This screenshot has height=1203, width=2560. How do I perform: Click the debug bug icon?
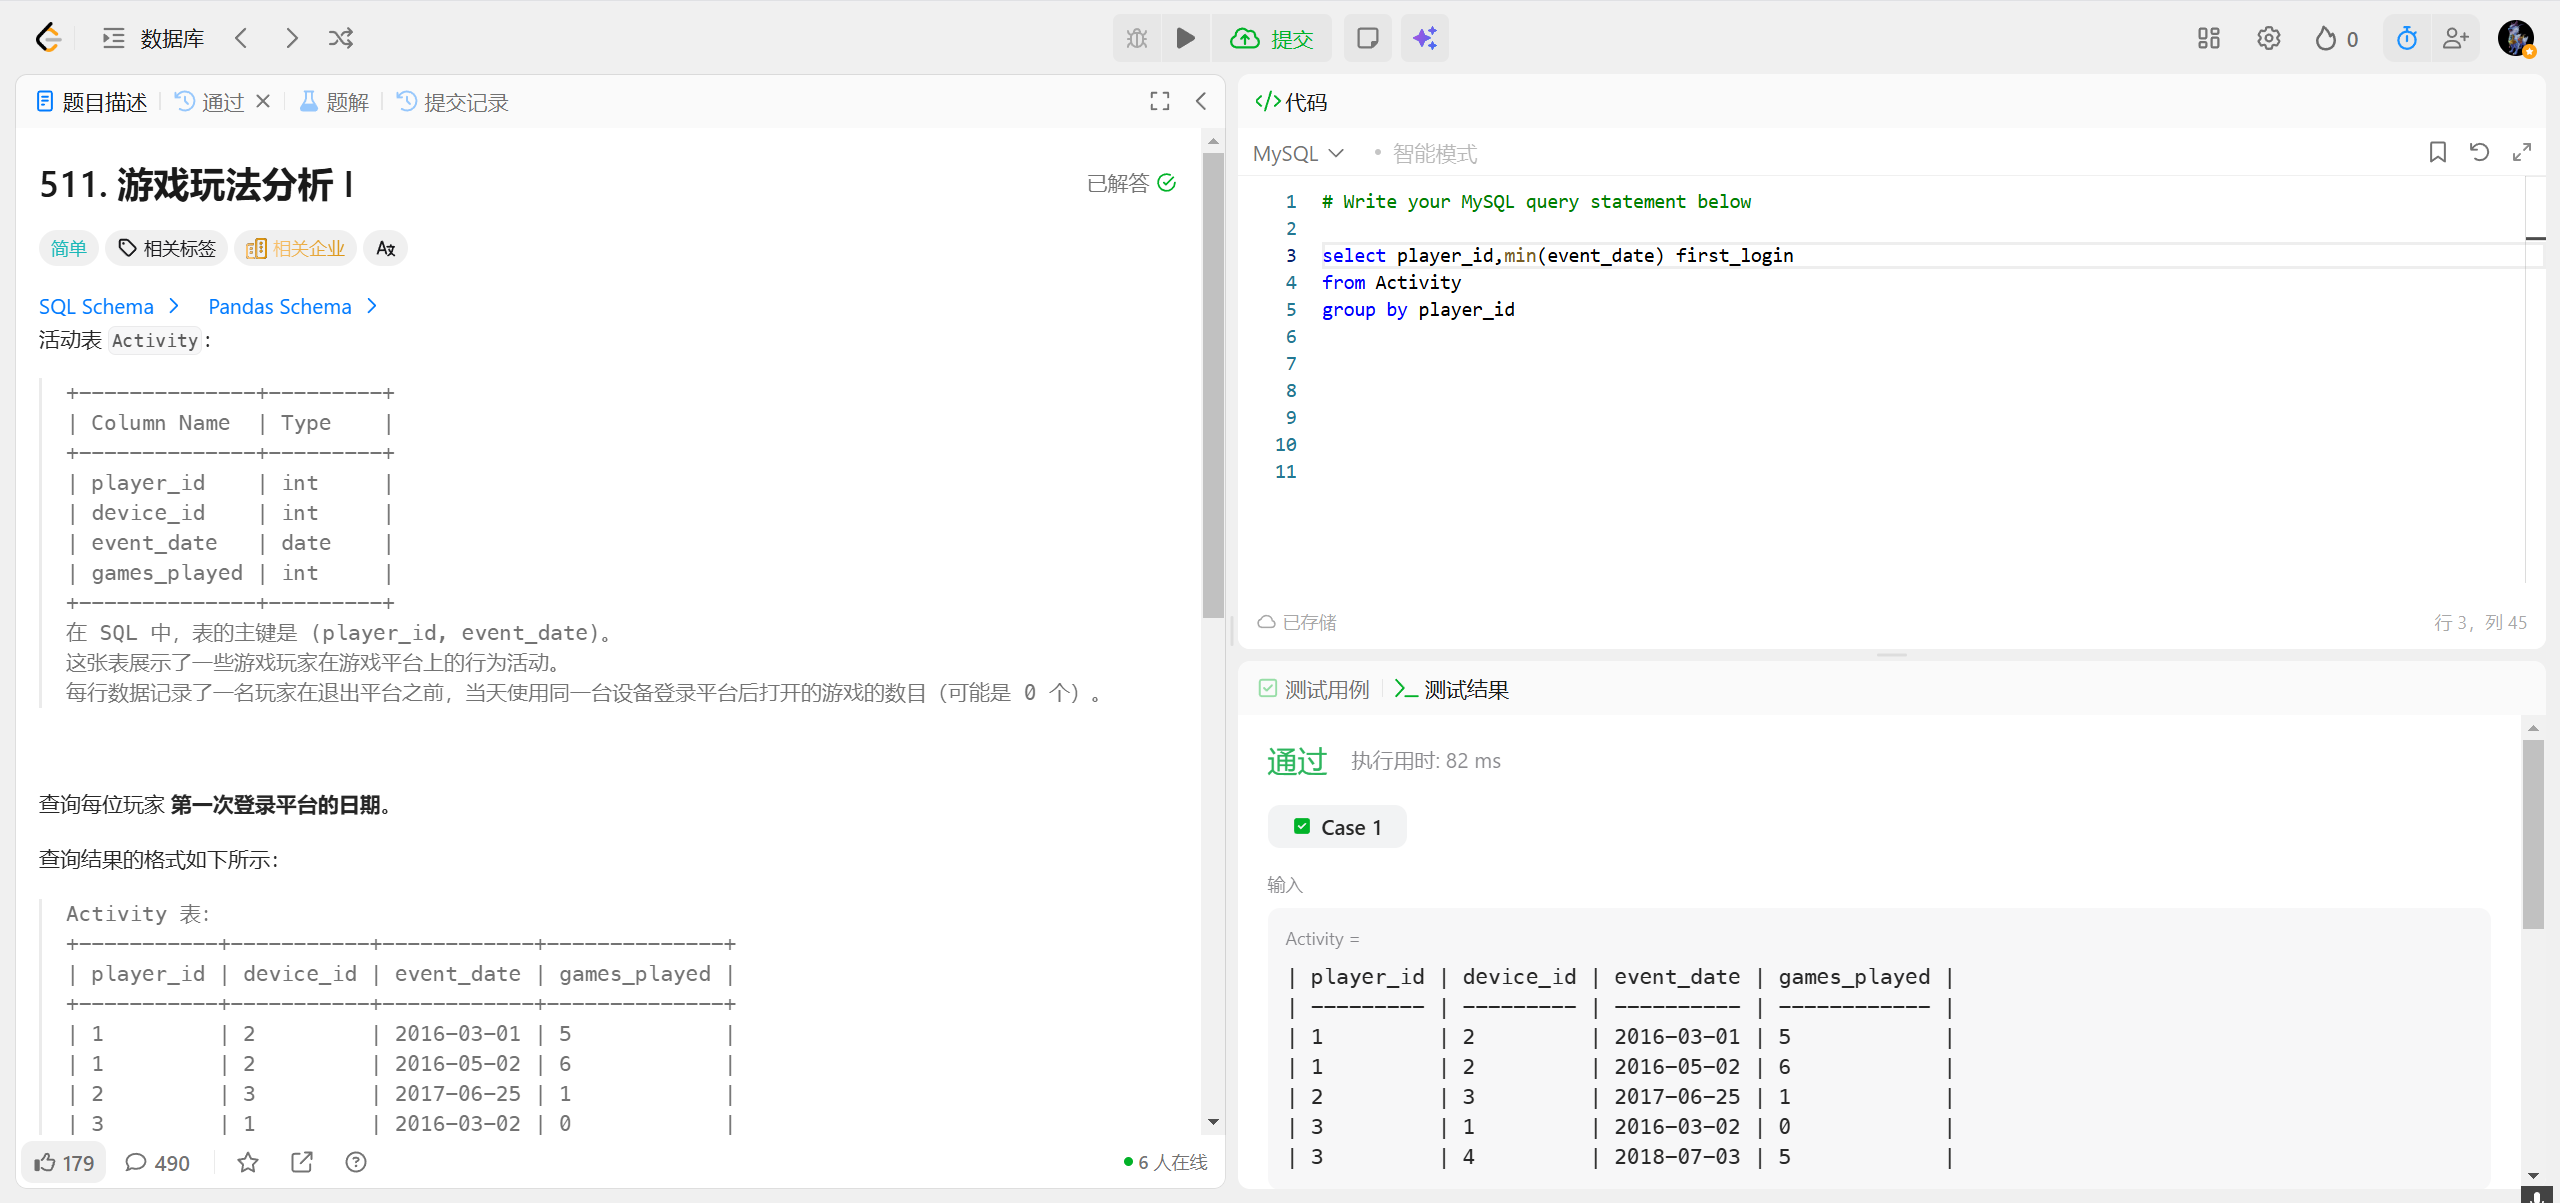click(1137, 38)
